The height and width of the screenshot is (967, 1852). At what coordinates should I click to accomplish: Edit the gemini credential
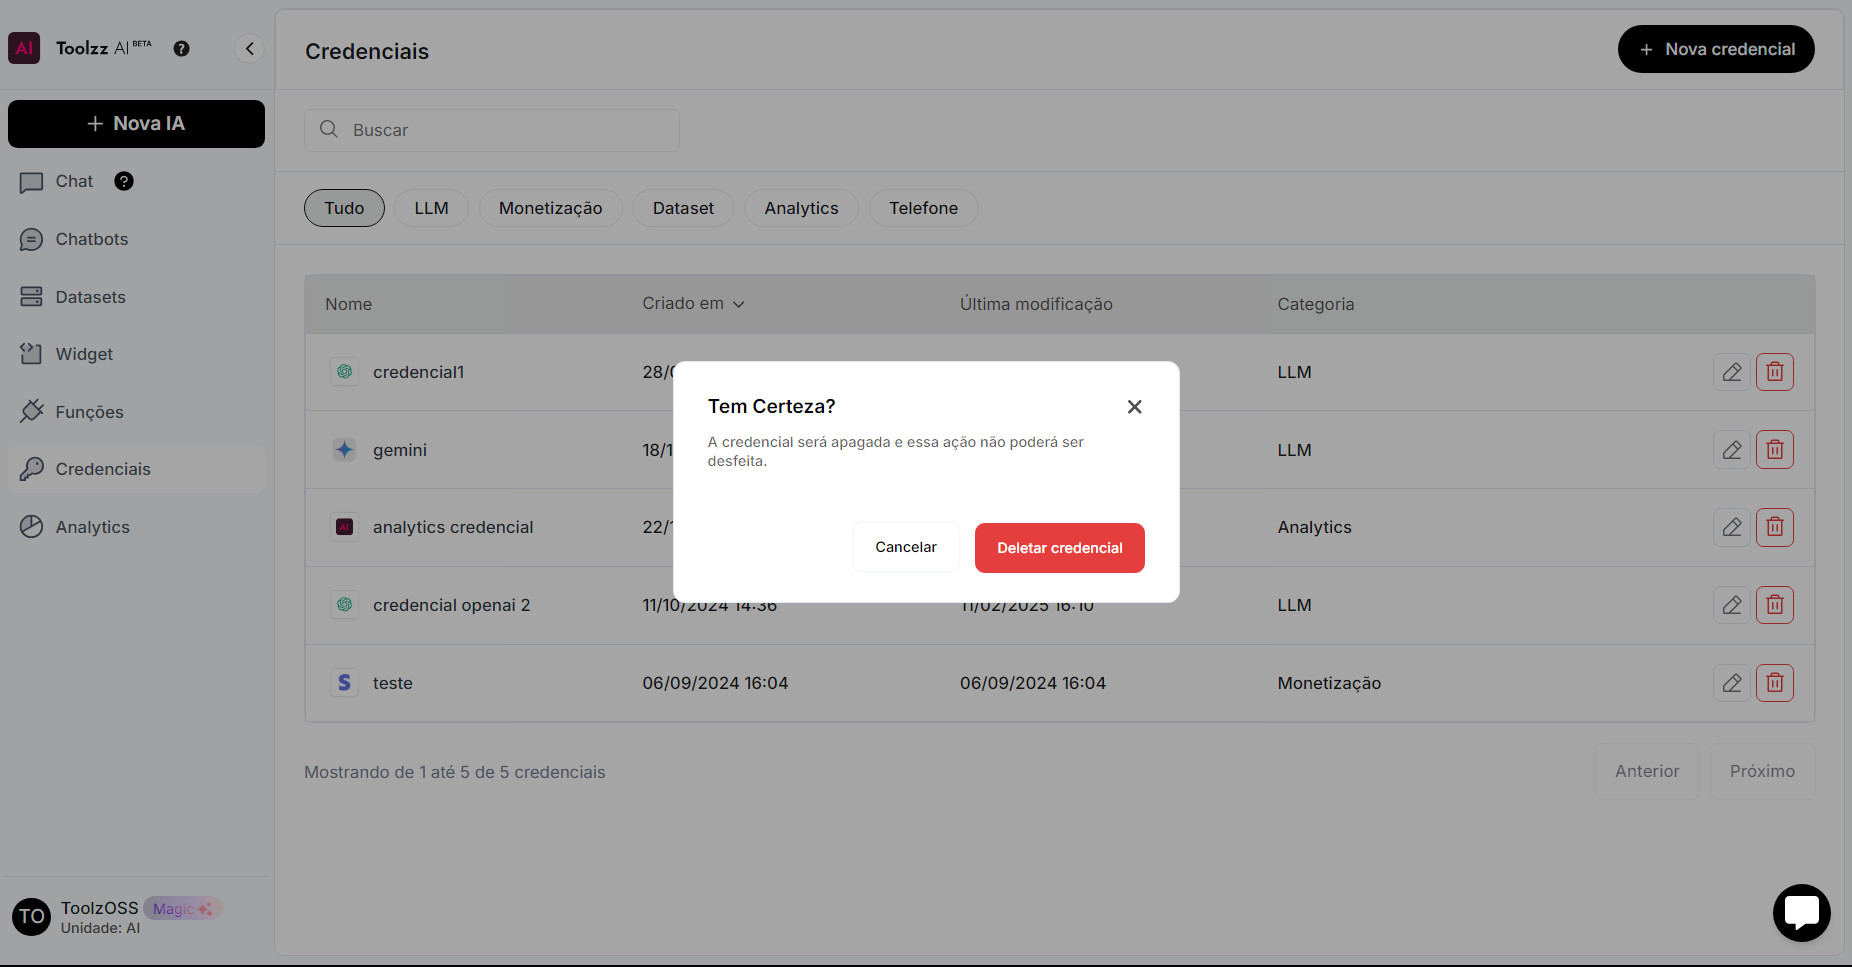click(1732, 450)
